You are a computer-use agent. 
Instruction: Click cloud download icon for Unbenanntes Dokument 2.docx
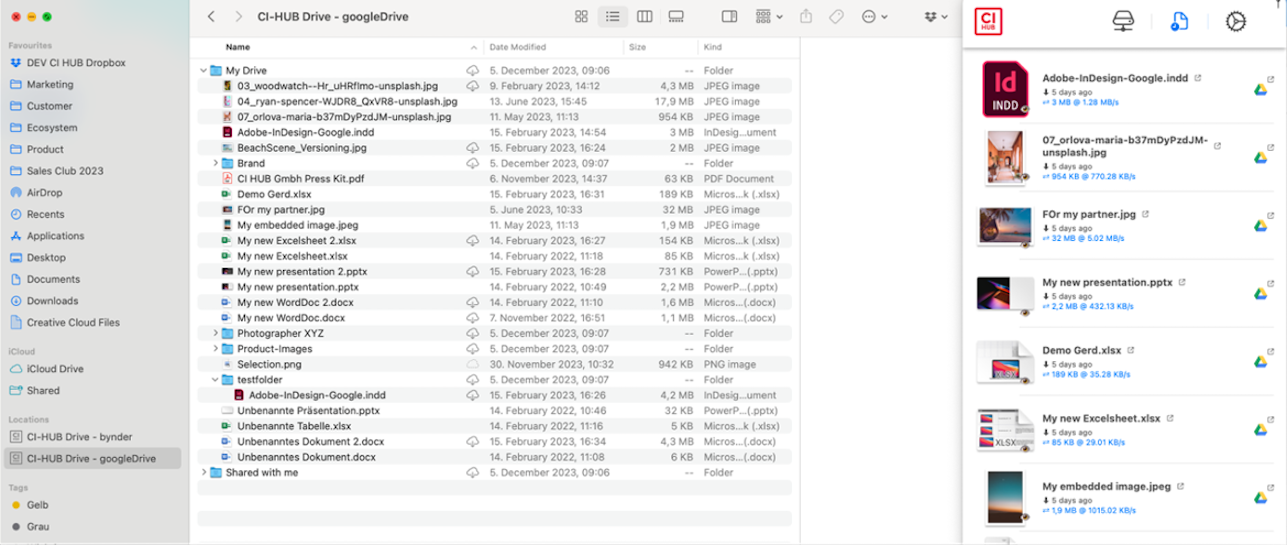click(x=473, y=441)
